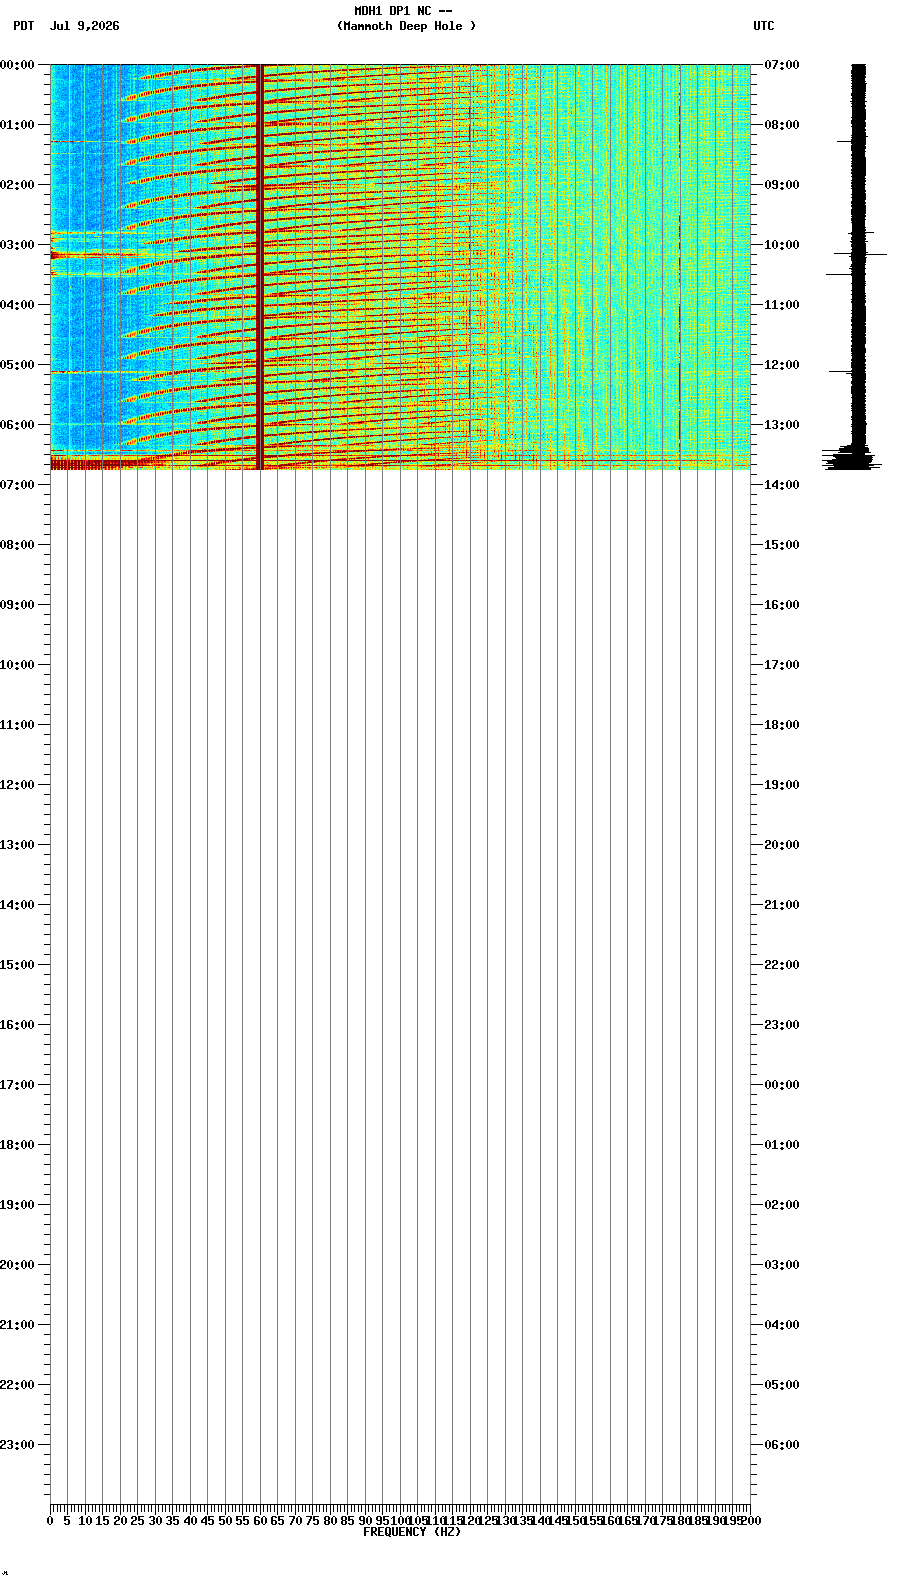Pick the 19:00 UTC time label

781,785
